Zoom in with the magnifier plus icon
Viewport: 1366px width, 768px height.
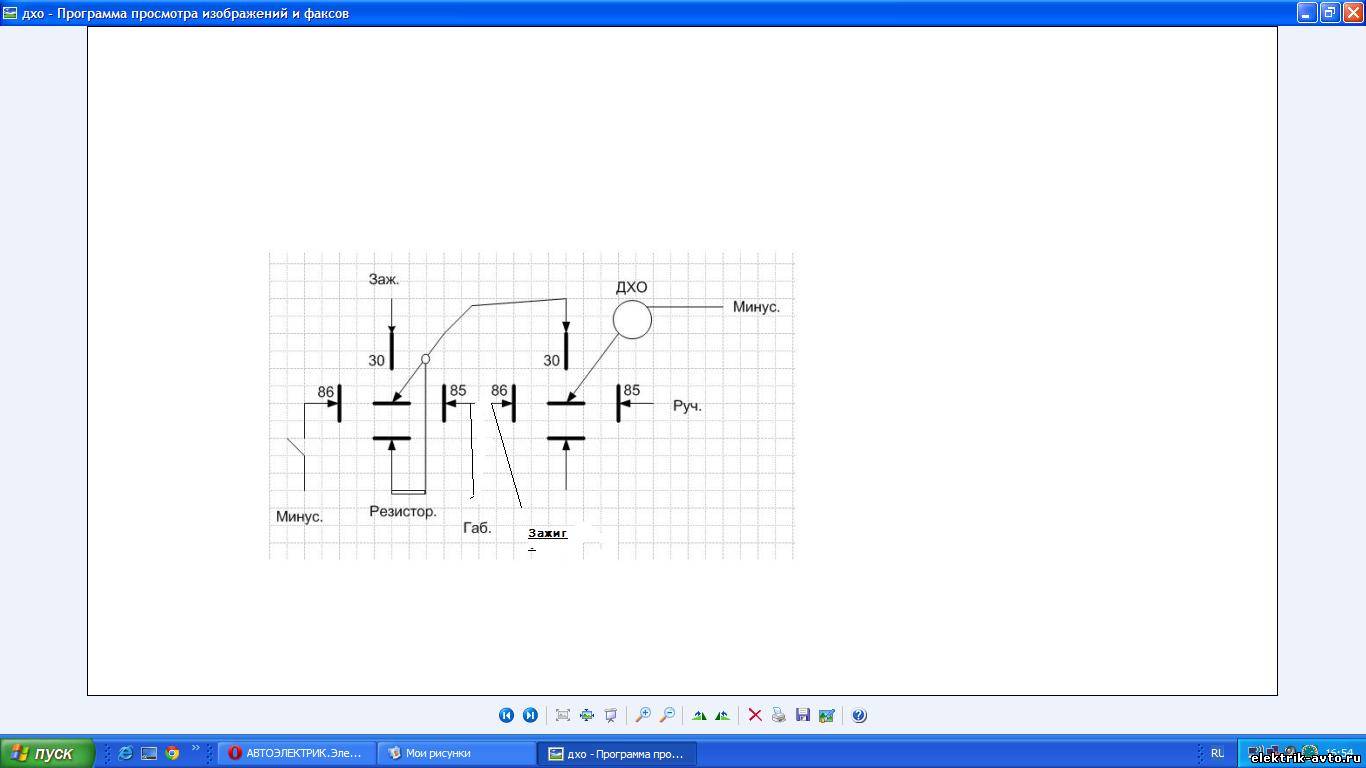coord(643,715)
